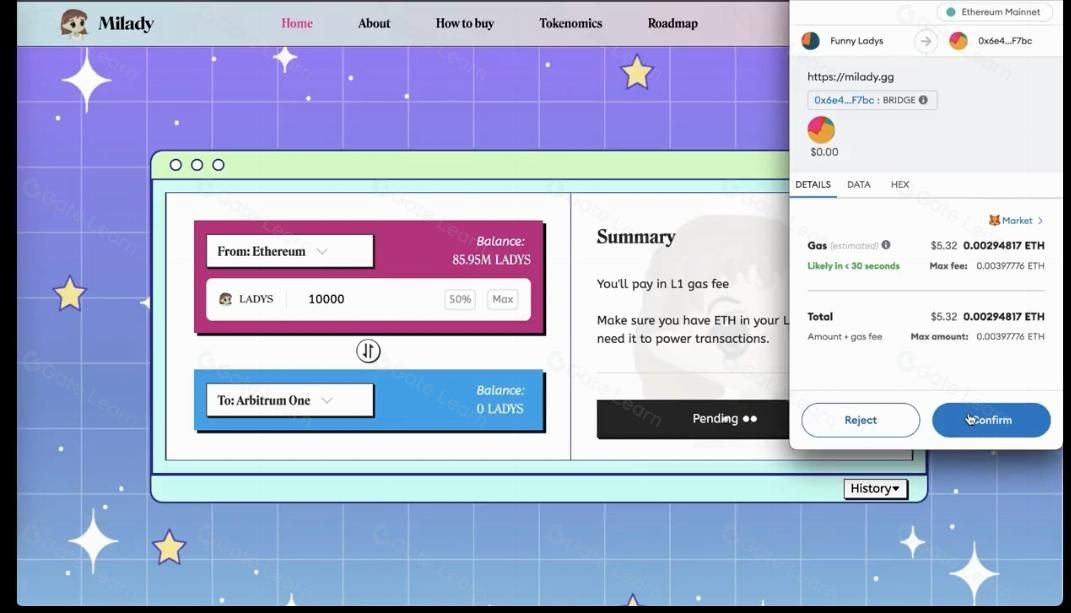The height and width of the screenshot is (613, 1071).
Task: Click the Funny Ladys account name
Action: click(857, 41)
